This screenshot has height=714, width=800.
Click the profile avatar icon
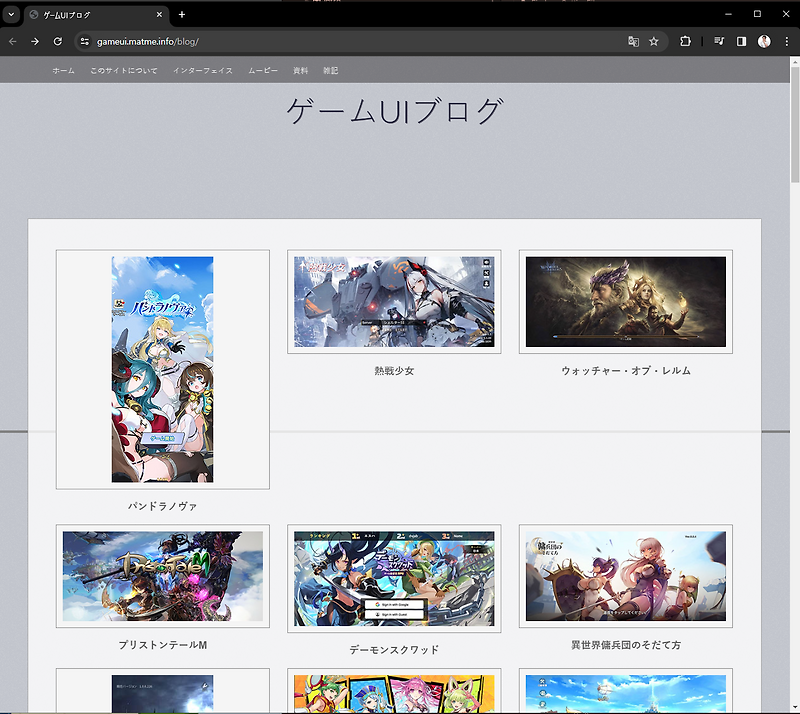pyautogui.click(x=765, y=41)
